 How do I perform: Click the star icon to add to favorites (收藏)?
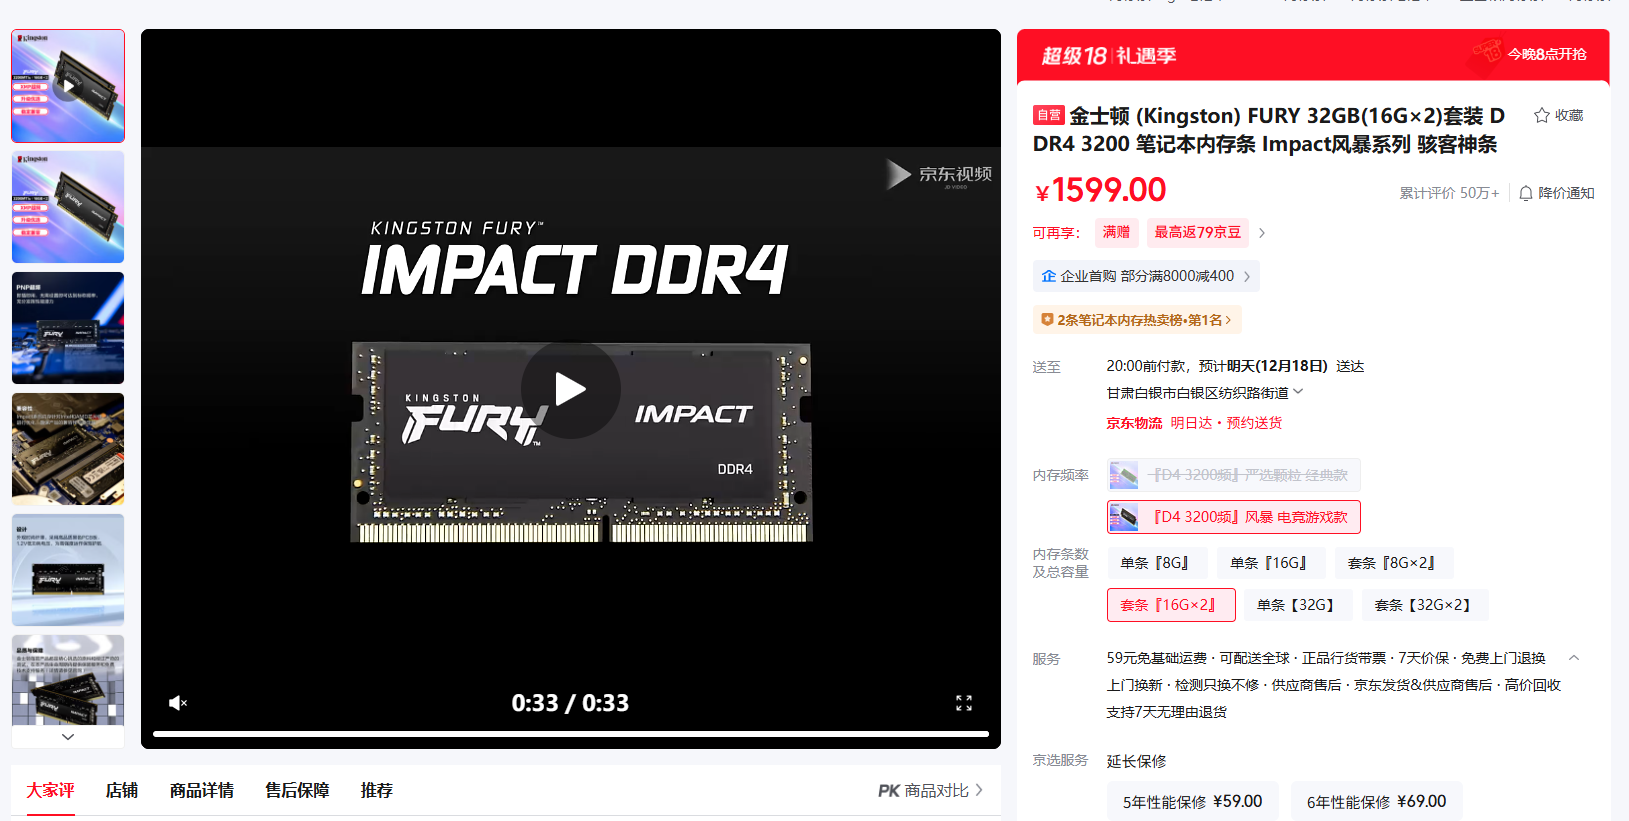[x=1541, y=115]
